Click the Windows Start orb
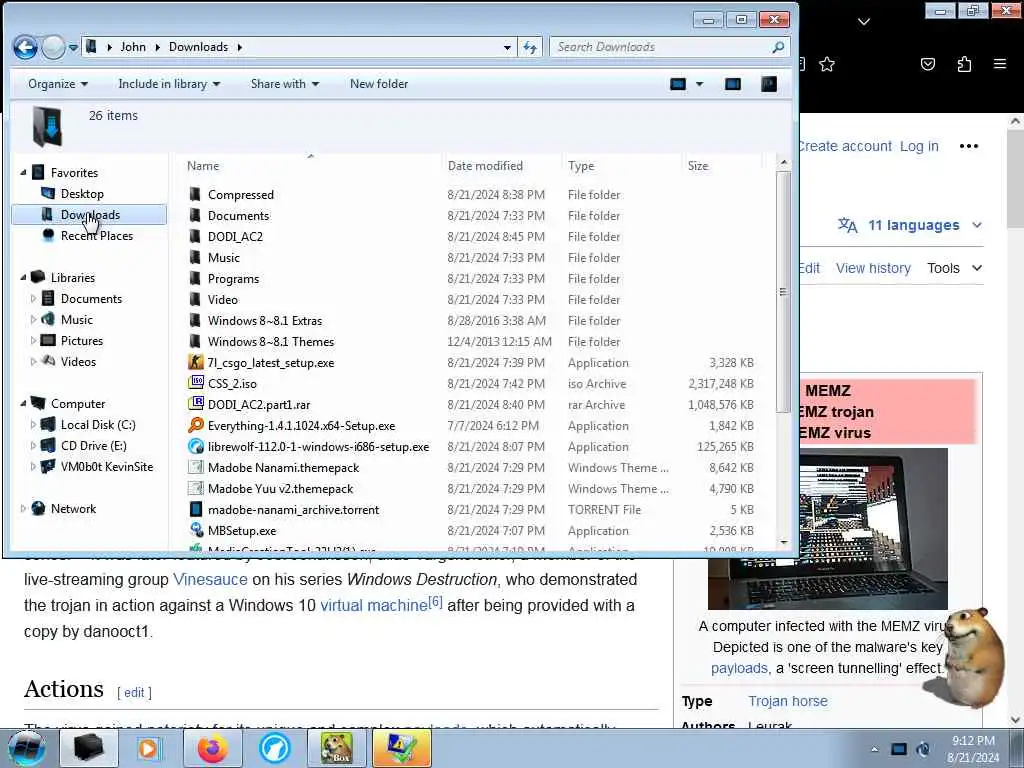 pos(26,748)
